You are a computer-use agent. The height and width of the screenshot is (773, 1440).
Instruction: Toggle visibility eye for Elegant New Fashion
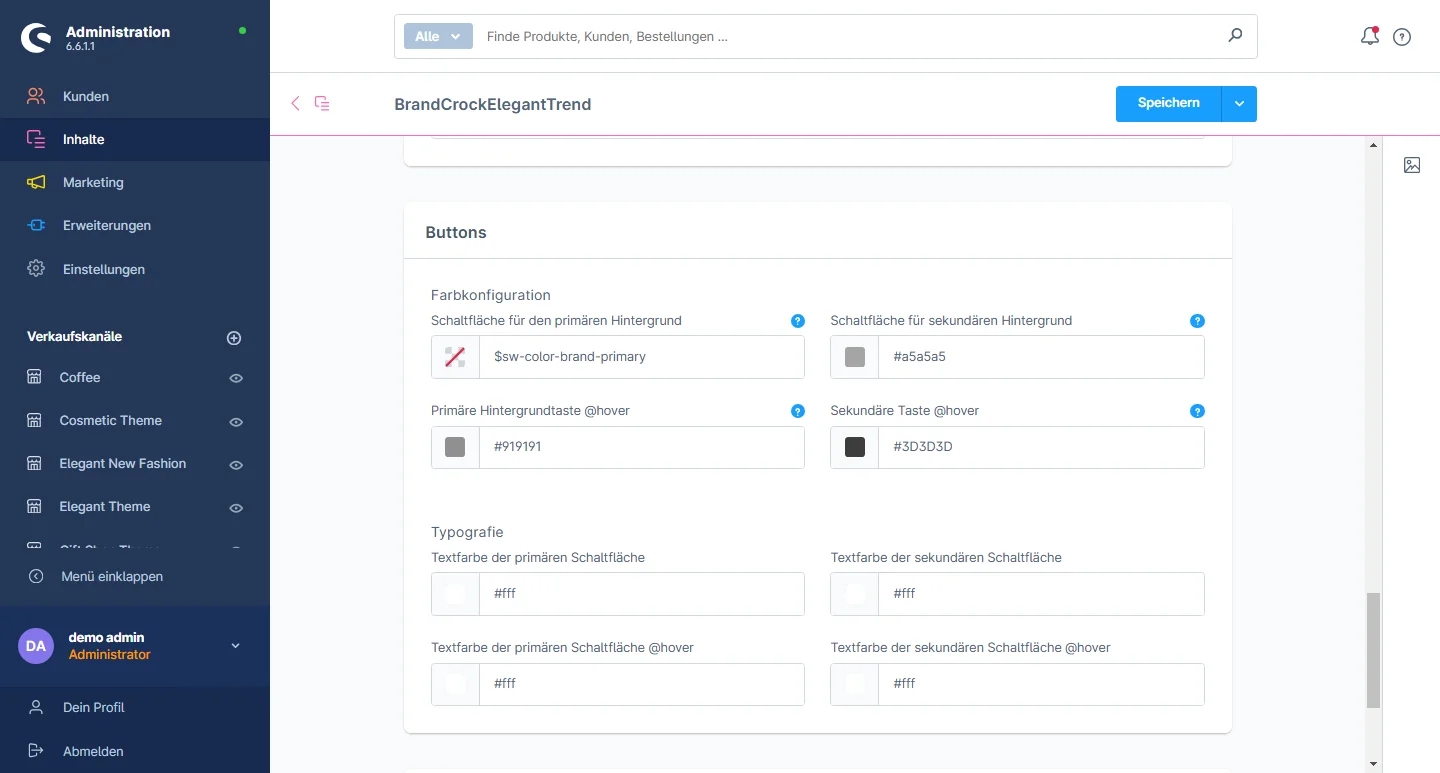click(236, 465)
